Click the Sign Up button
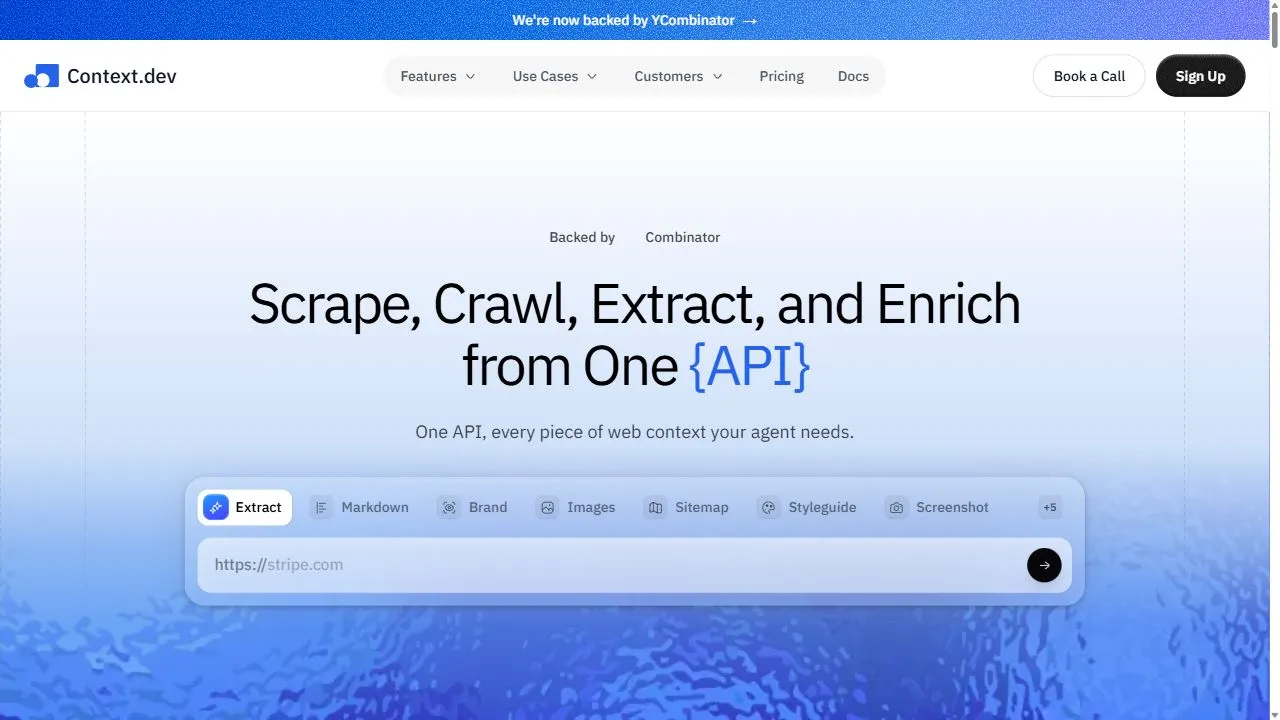The image size is (1280, 720). (1200, 76)
